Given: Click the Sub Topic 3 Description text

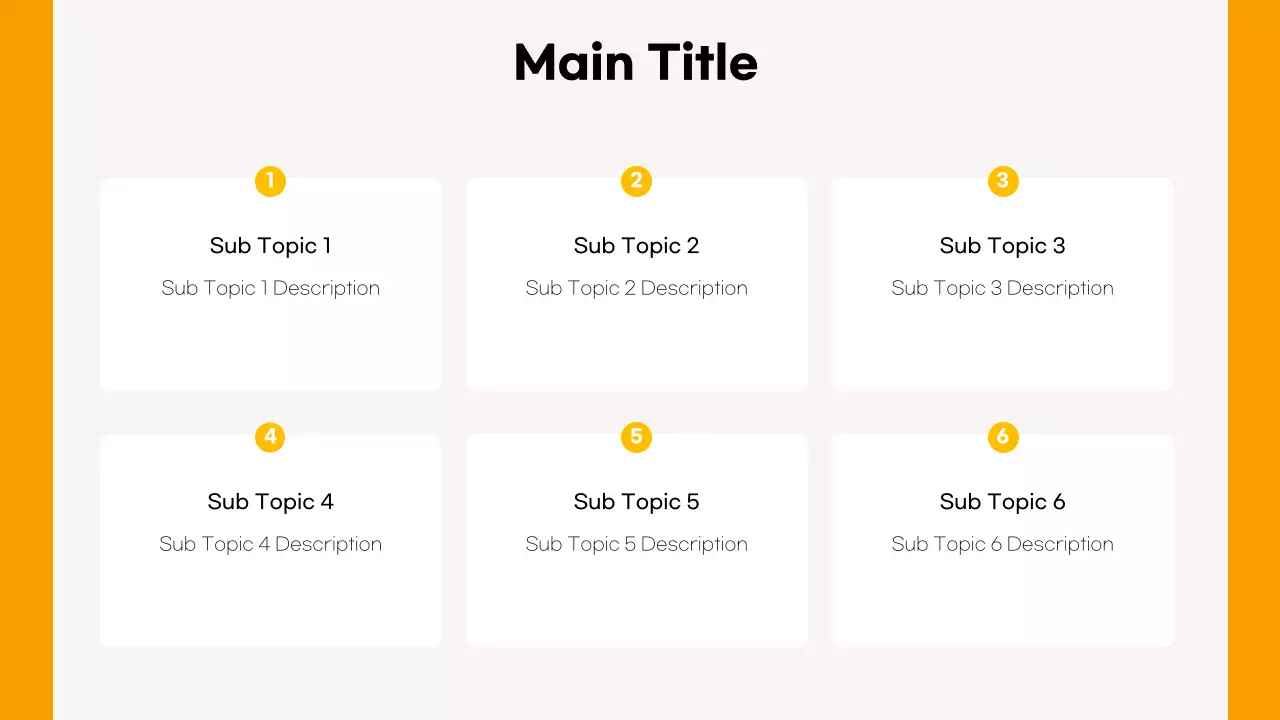Looking at the screenshot, I should pyautogui.click(x=1002, y=288).
